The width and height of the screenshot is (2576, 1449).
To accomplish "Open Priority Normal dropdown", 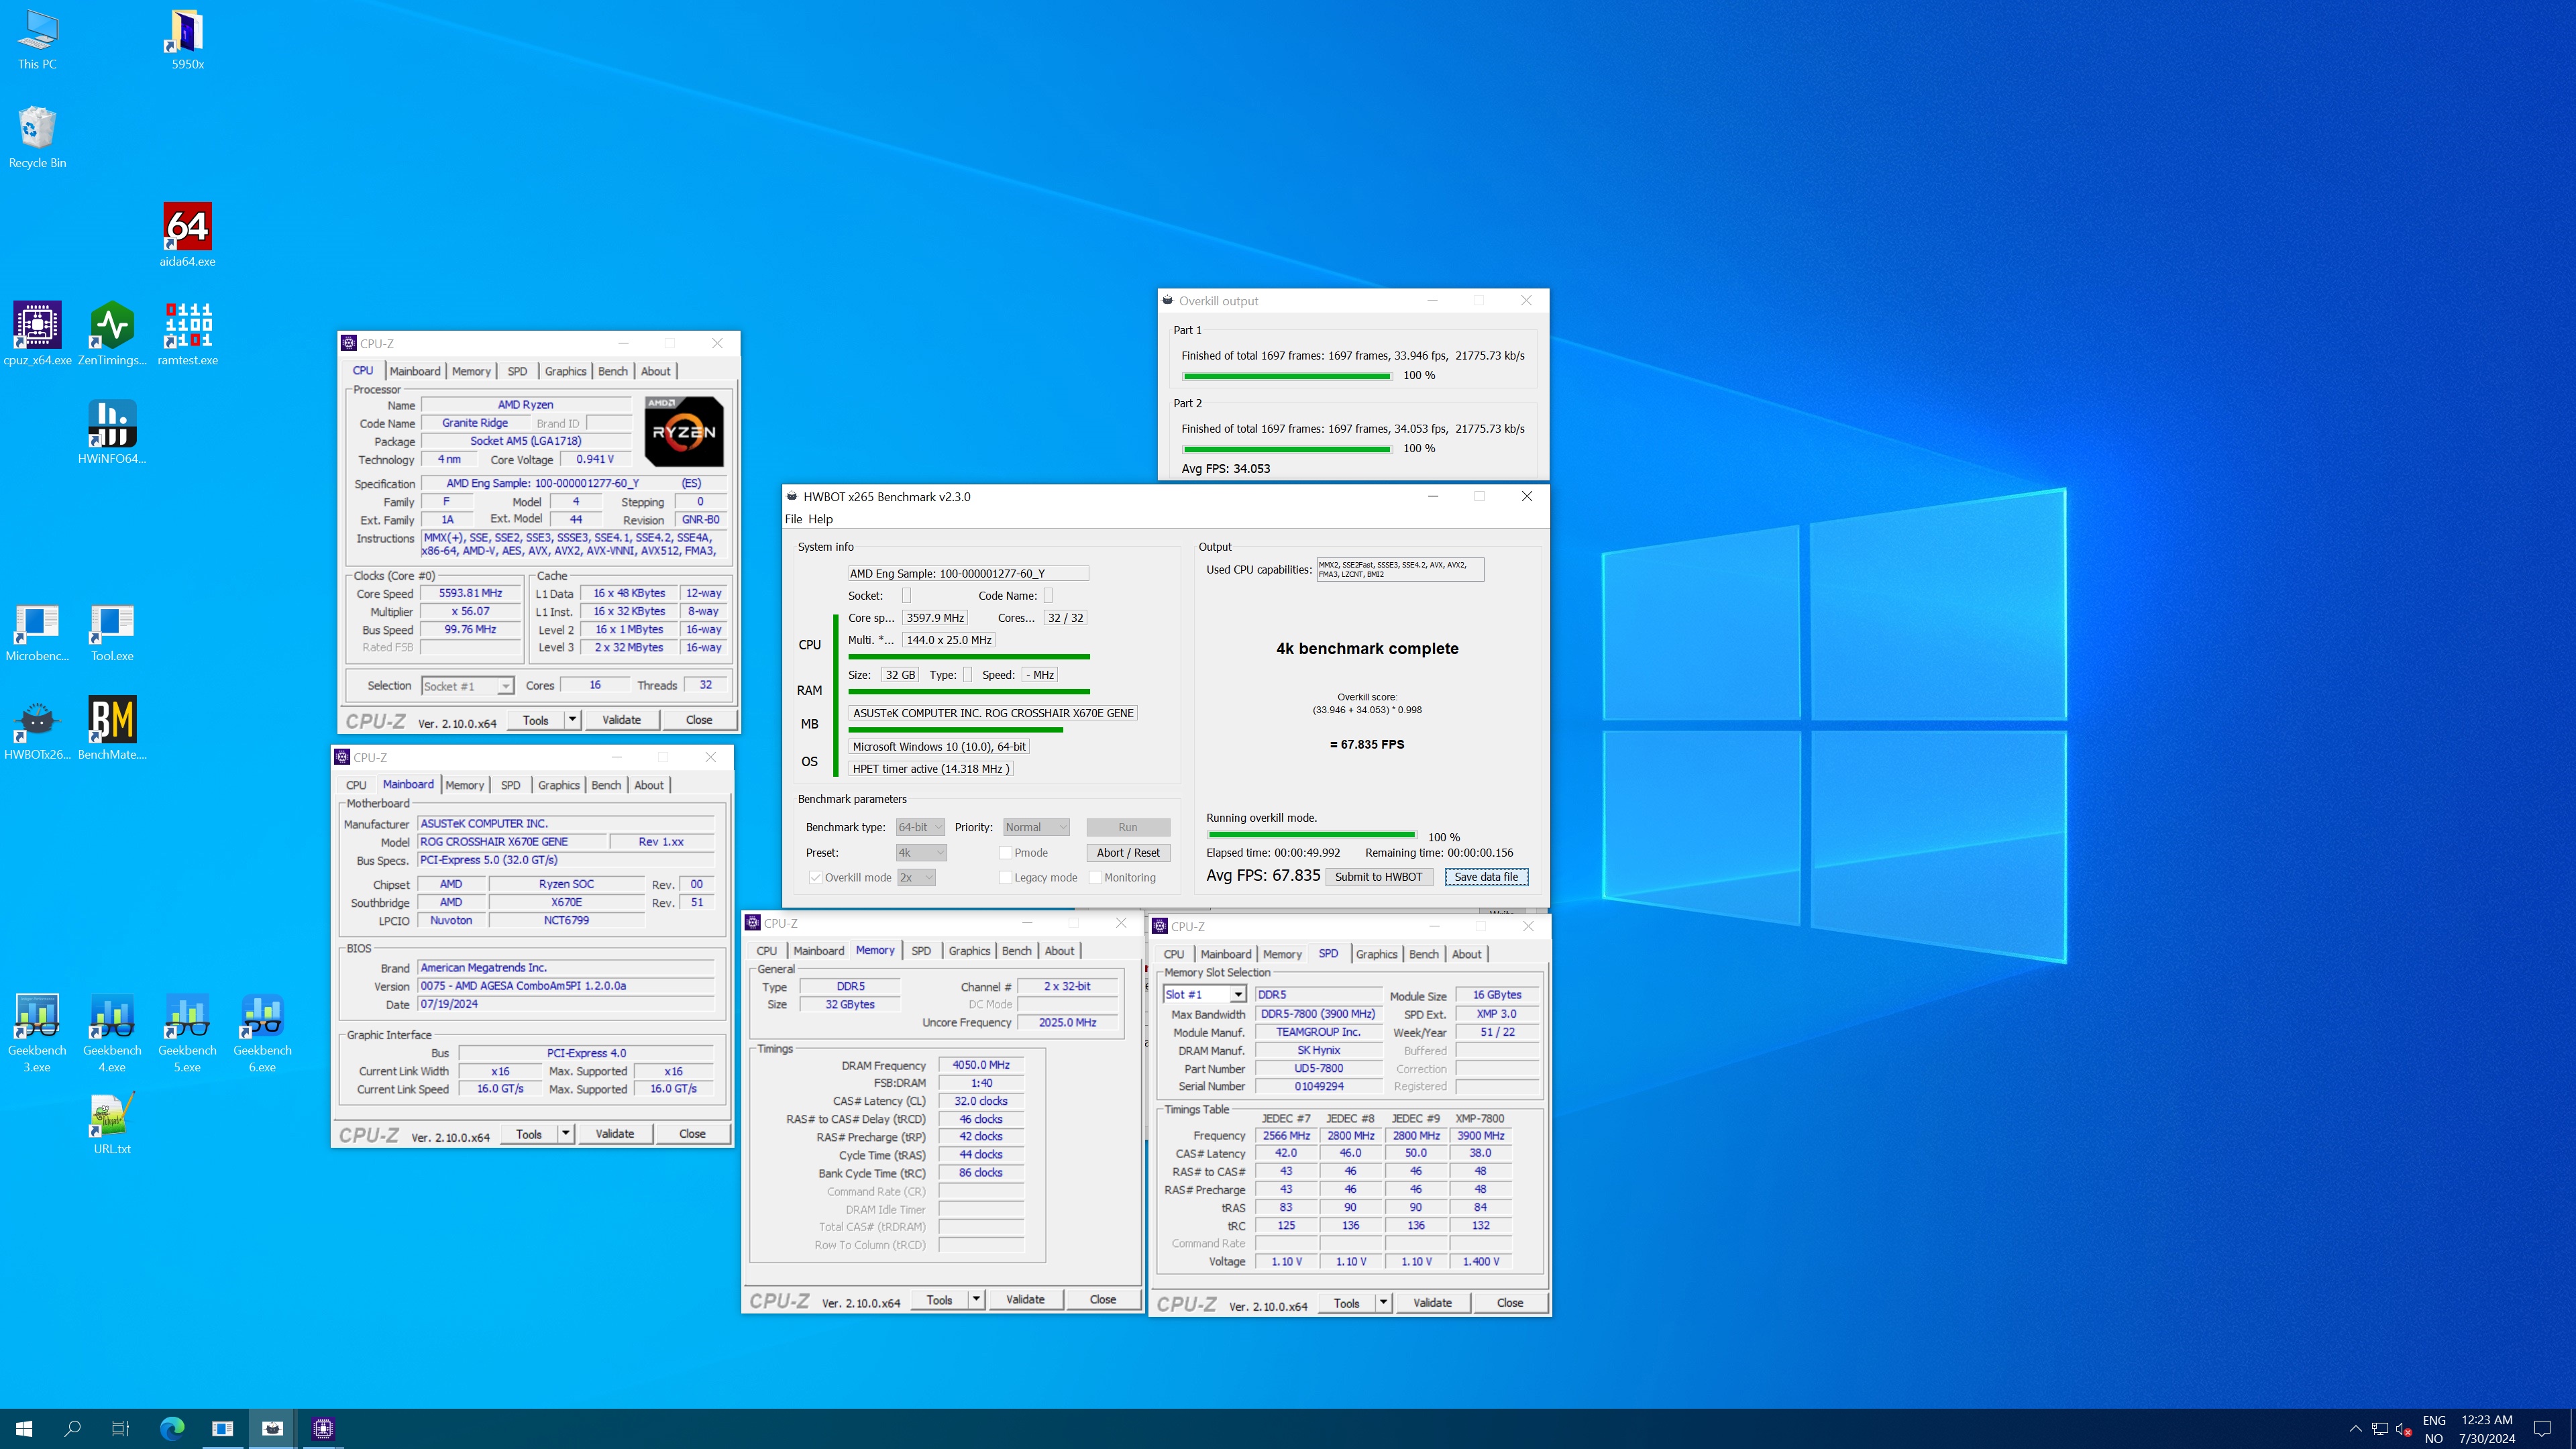I will pyautogui.click(x=1036, y=827).
